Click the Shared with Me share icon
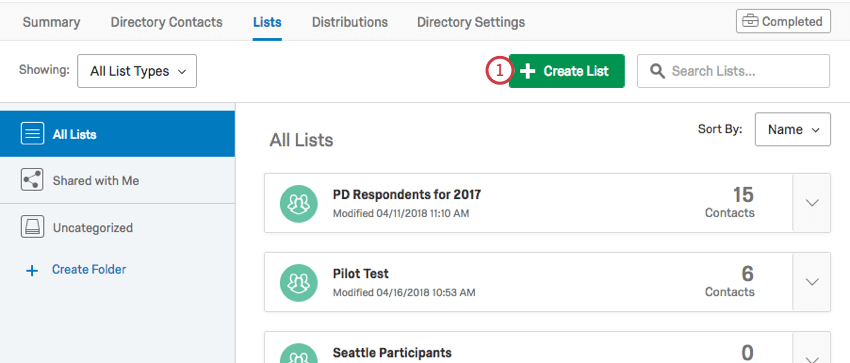Screen dimensions: 850x363 pos(32,180)
